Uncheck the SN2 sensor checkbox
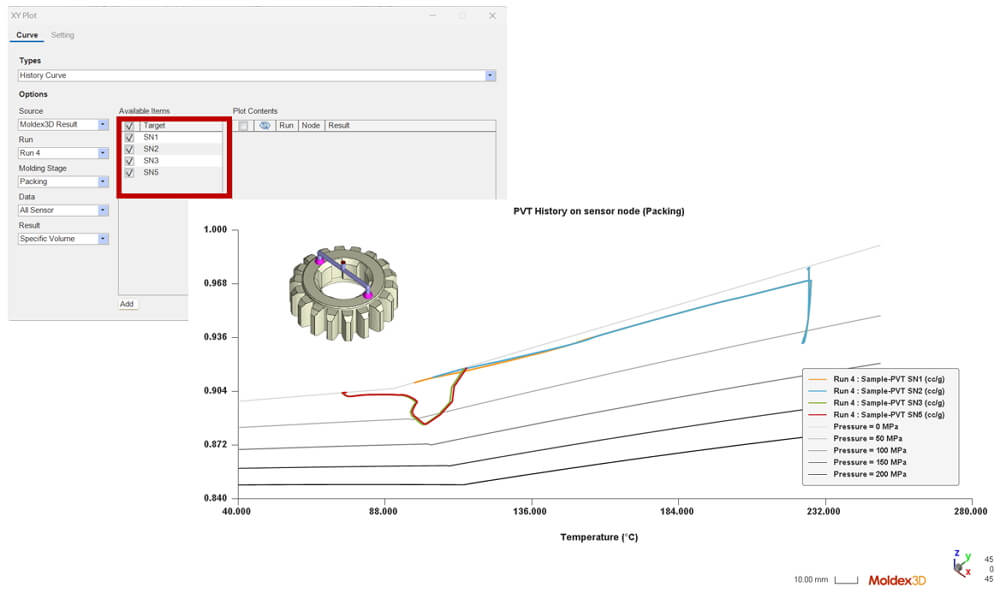 click(x=129, y=149)
